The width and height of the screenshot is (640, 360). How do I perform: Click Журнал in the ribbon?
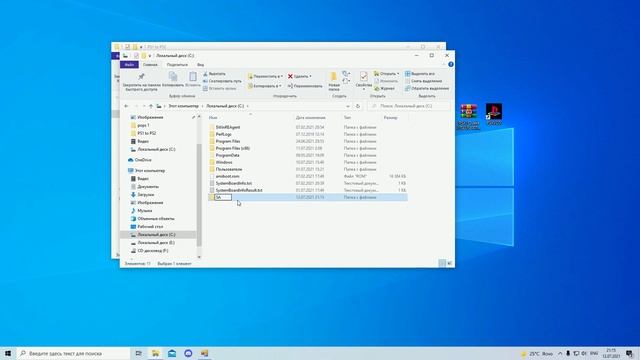coord(384,88)
